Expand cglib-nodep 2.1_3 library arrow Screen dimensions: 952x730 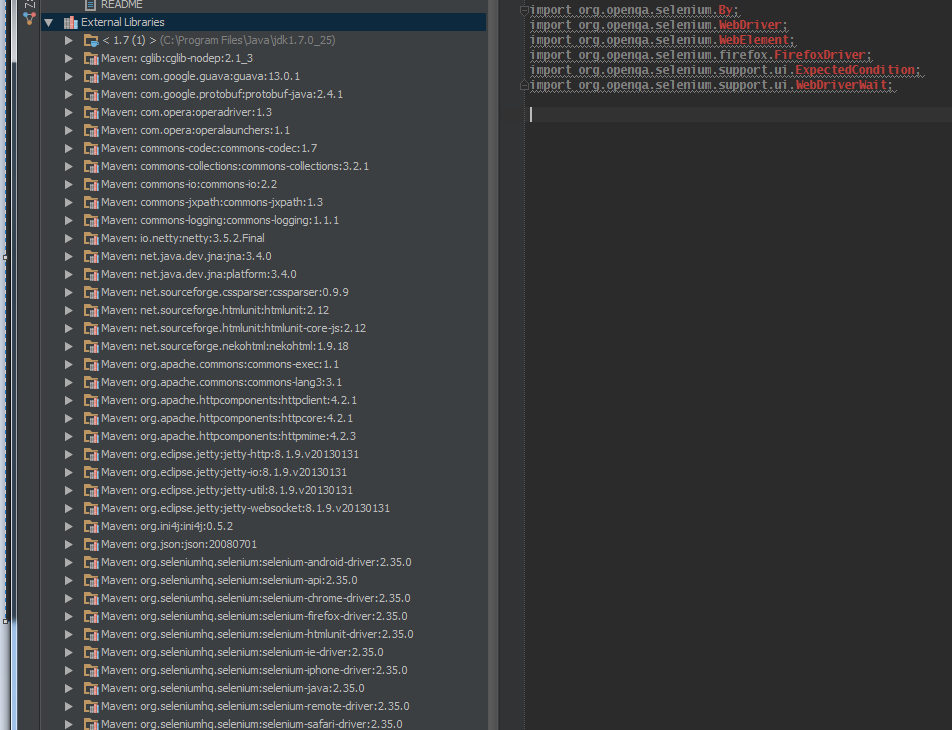pos(69,58)
